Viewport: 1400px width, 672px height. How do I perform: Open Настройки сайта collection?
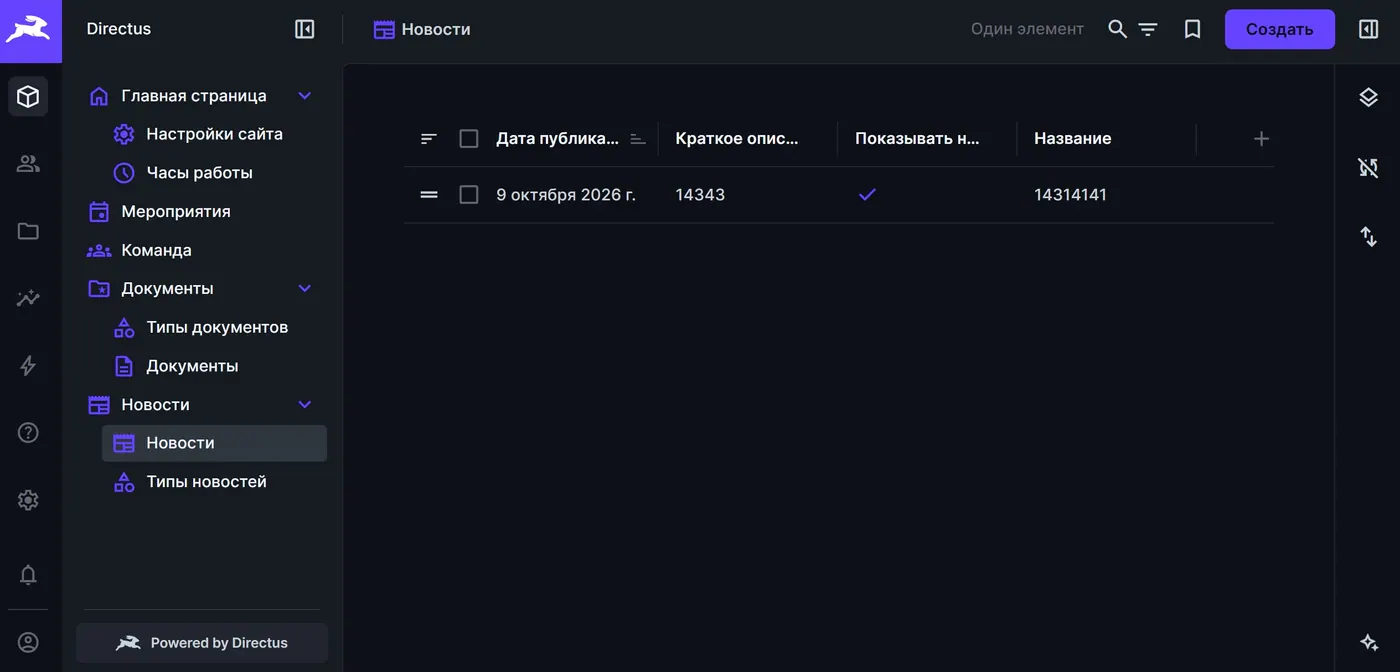point(214,134)
